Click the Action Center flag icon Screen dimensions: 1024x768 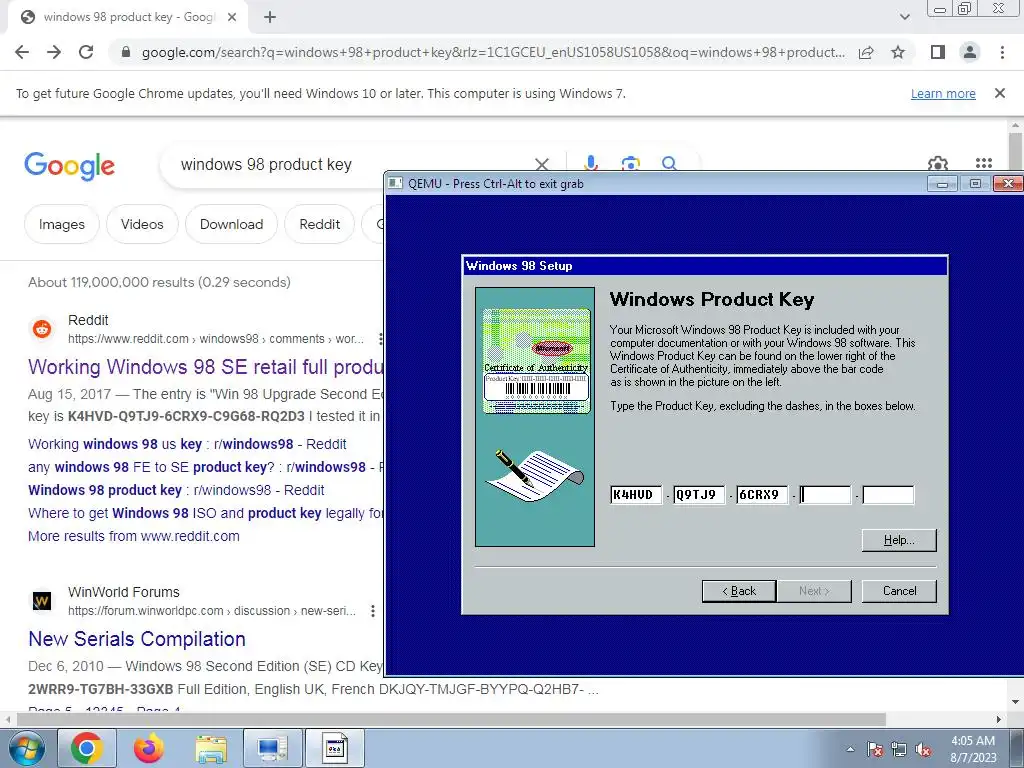tap(875, 749)
